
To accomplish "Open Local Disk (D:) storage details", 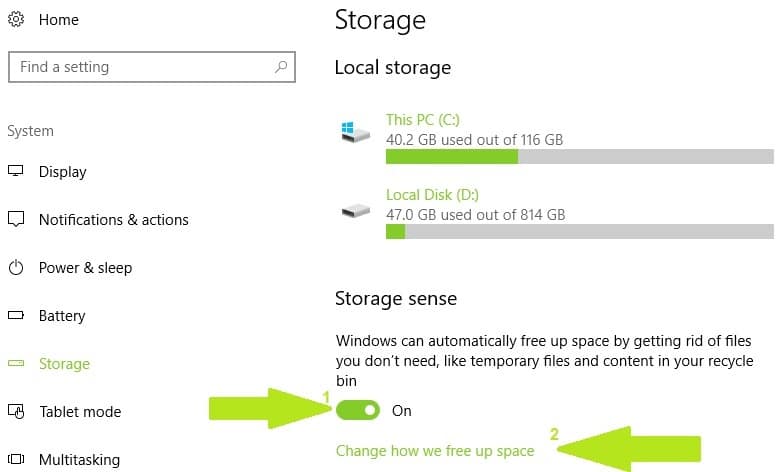I will (432, 195).
